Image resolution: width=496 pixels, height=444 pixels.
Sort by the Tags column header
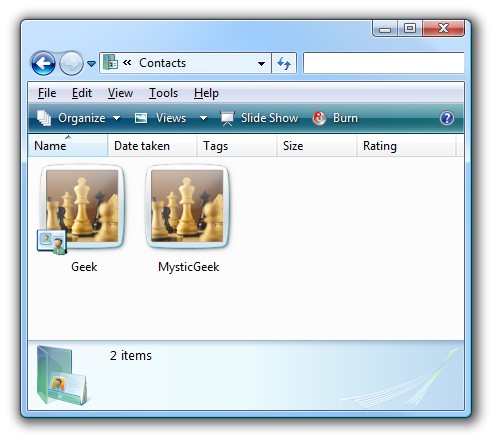237,146
